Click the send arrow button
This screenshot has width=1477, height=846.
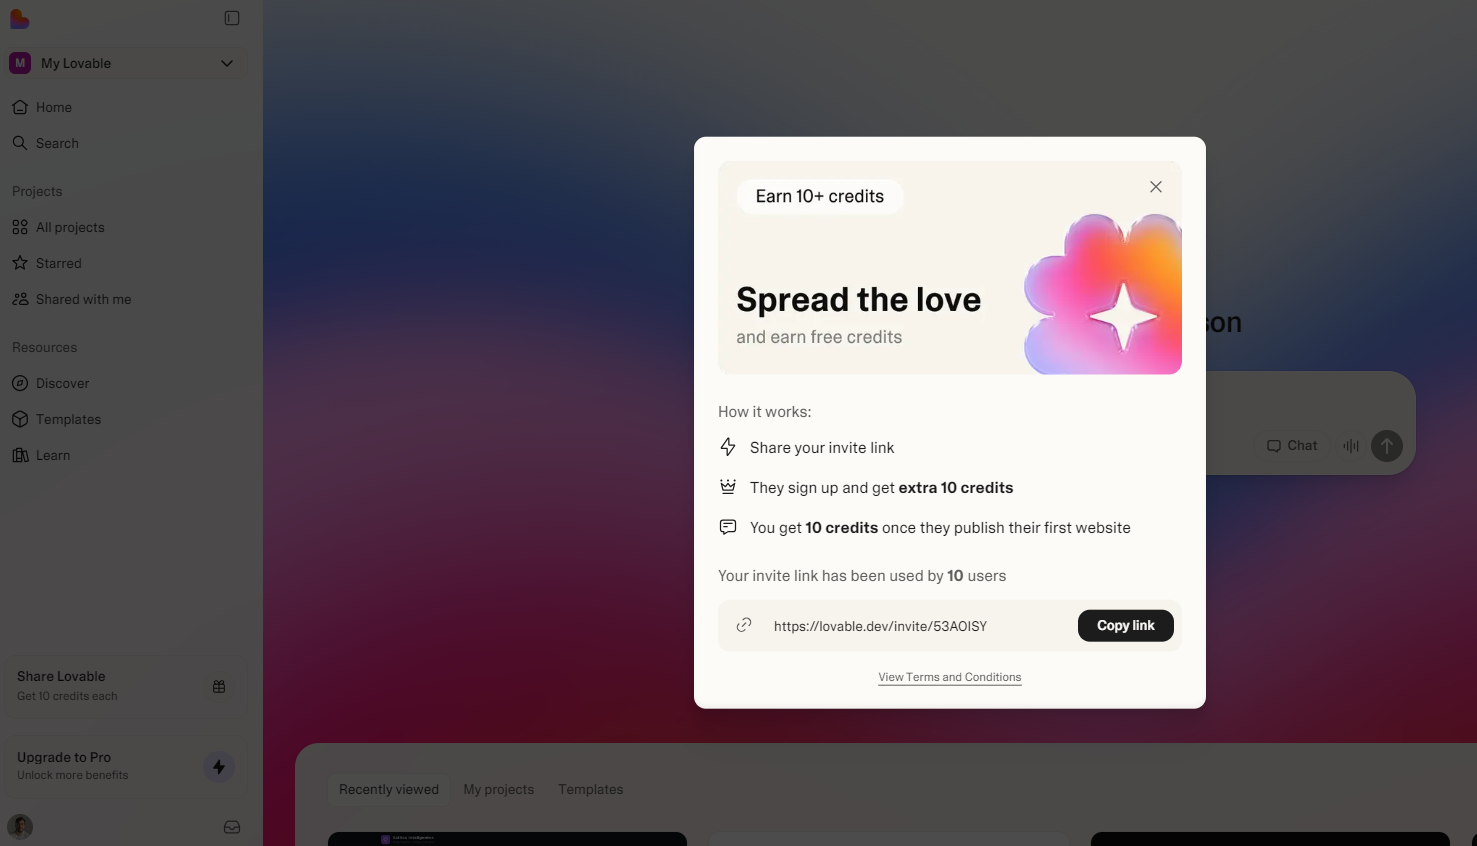[1387, 446]
